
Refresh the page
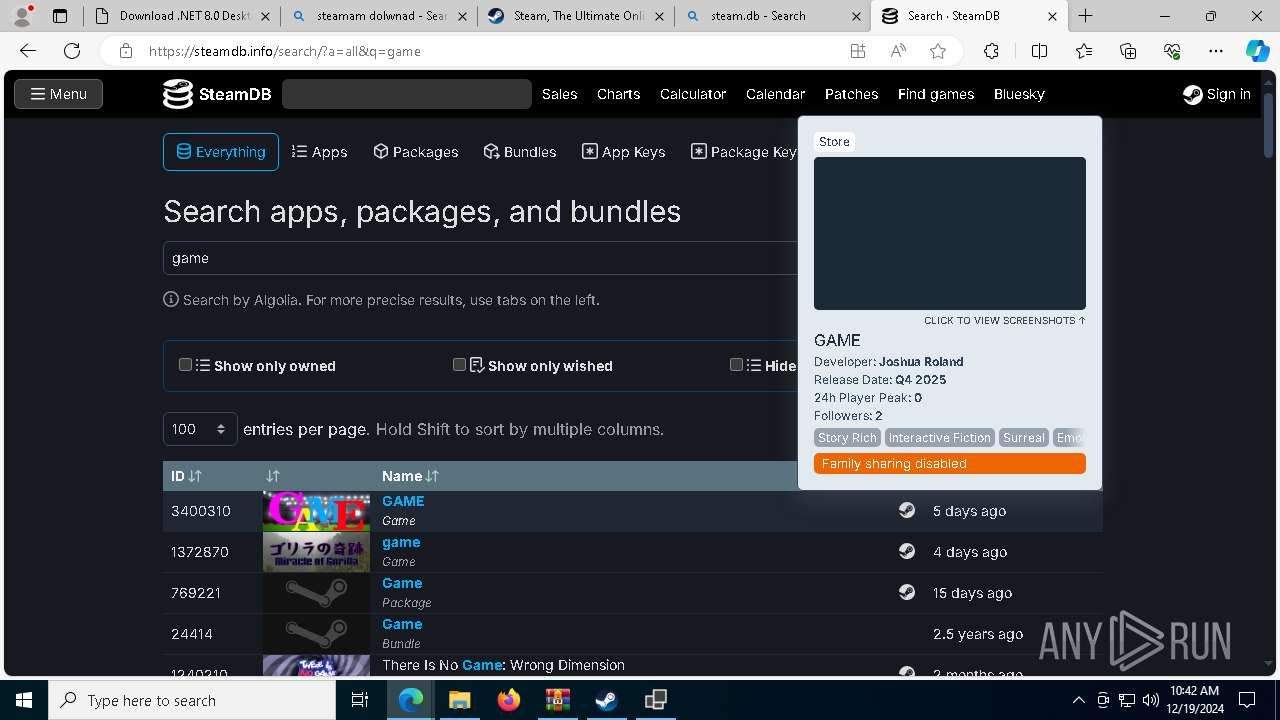coord(72,51)
